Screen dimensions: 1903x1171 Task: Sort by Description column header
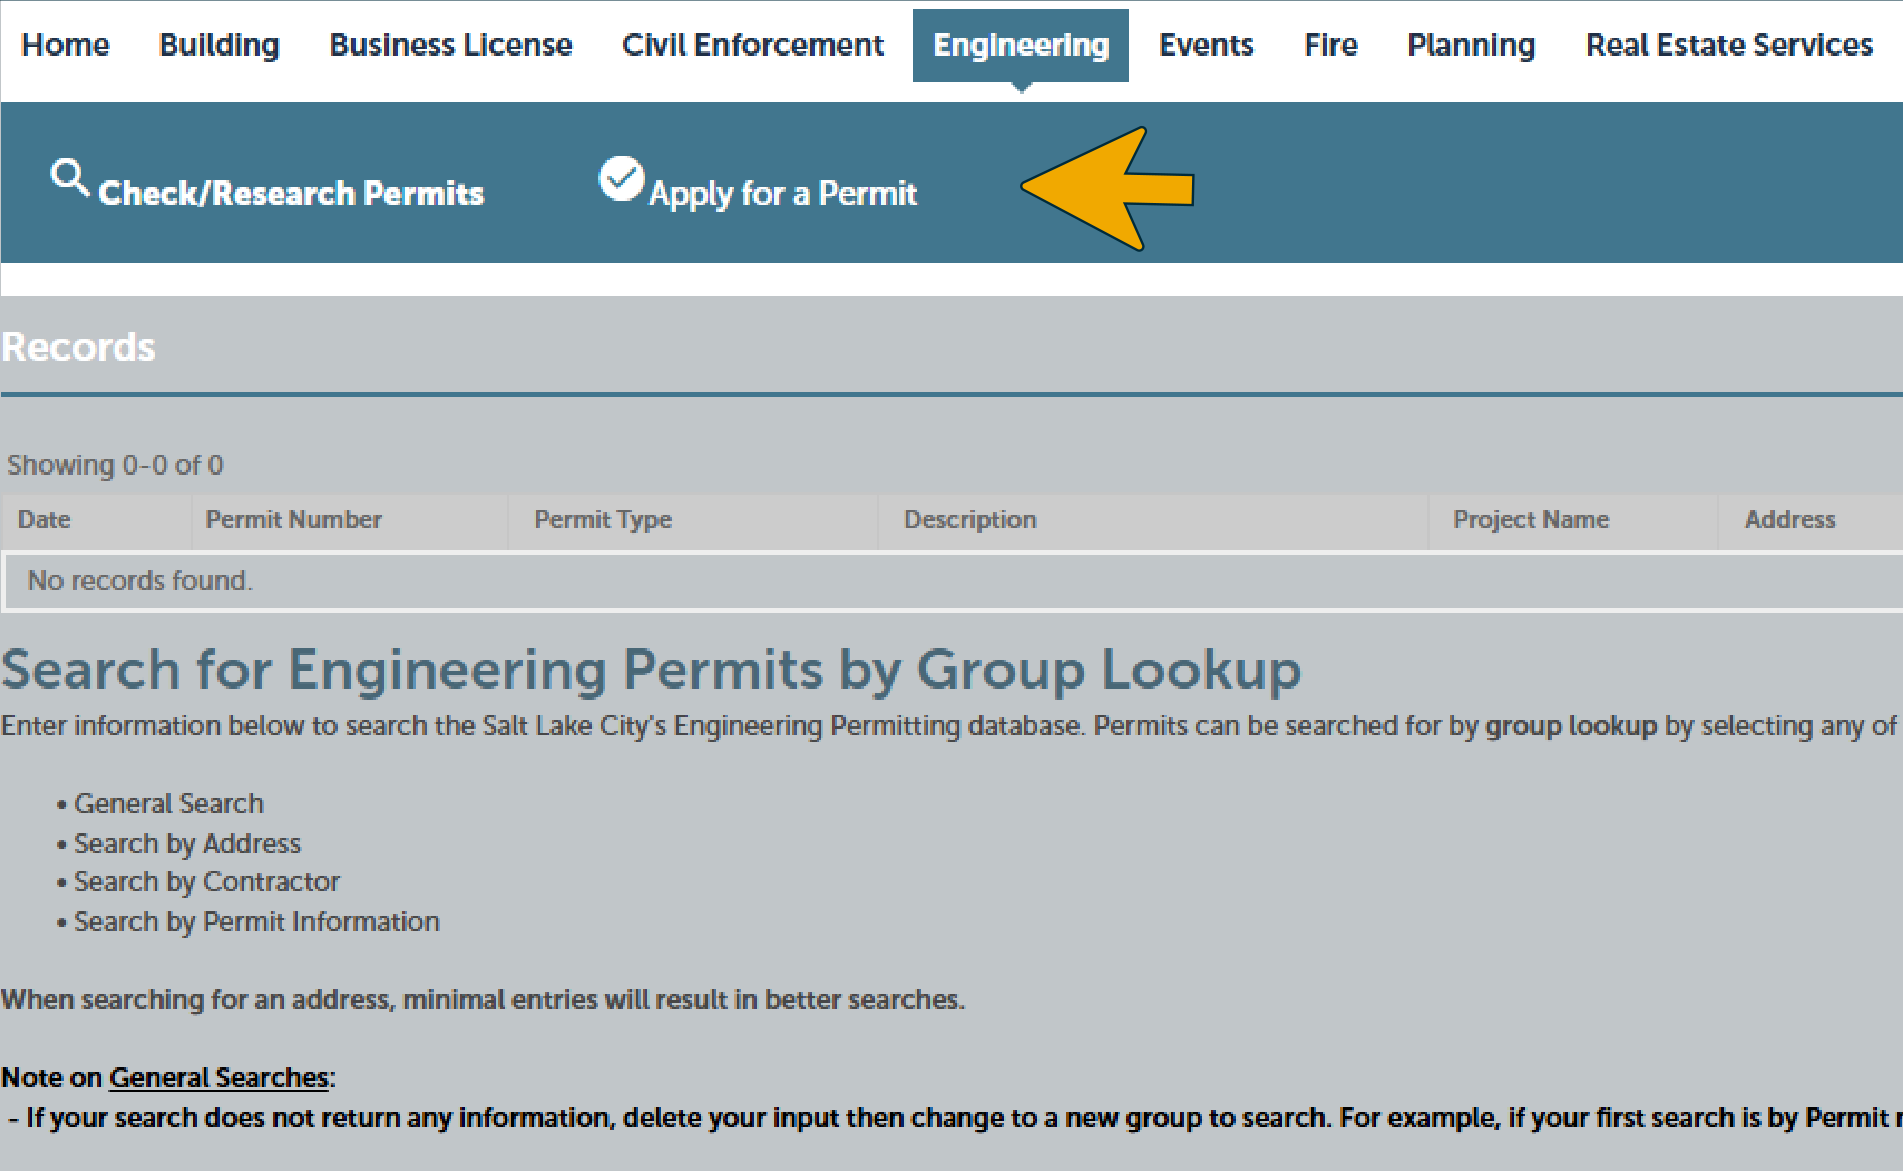click(x=970, y=520)
